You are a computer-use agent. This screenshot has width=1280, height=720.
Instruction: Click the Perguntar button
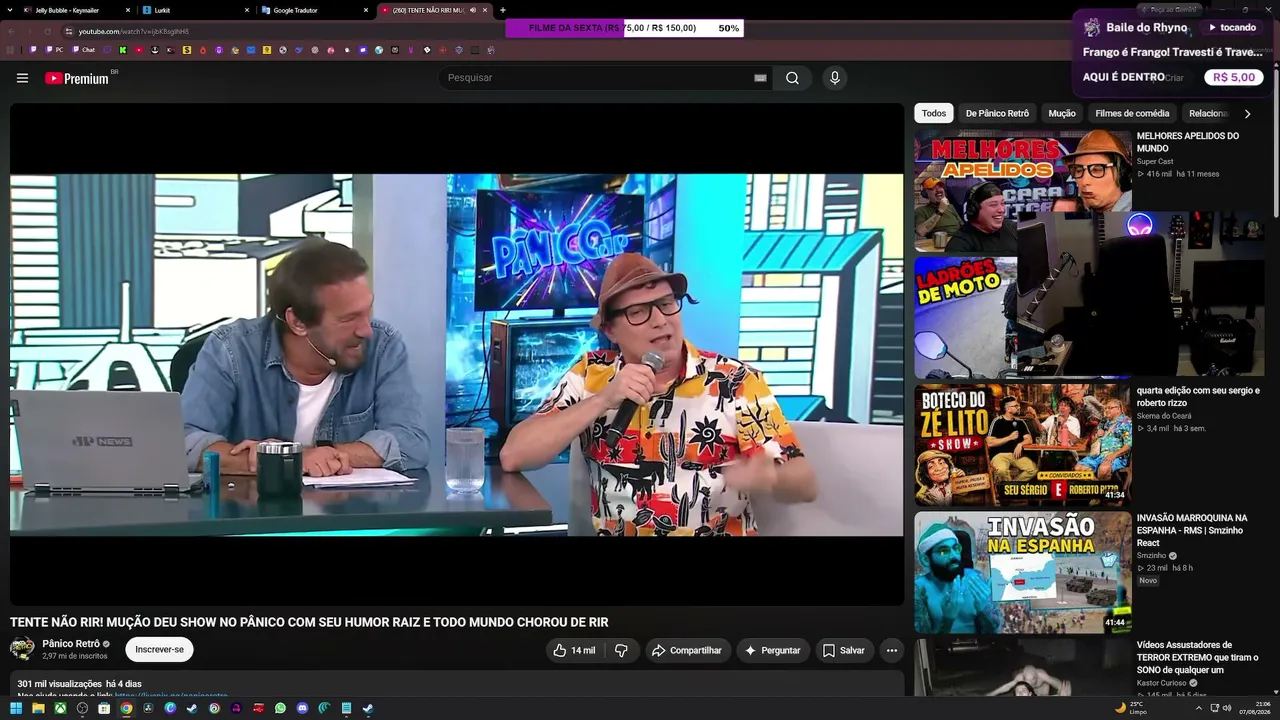[x=773, y=650]
